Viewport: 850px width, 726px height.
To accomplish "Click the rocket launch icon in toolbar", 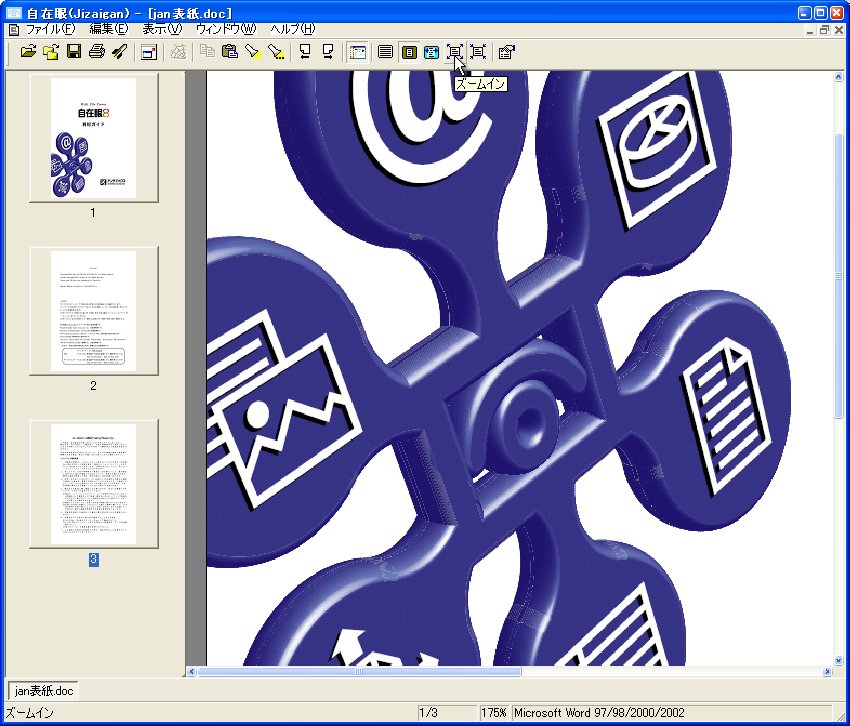I will click(119, 52).
